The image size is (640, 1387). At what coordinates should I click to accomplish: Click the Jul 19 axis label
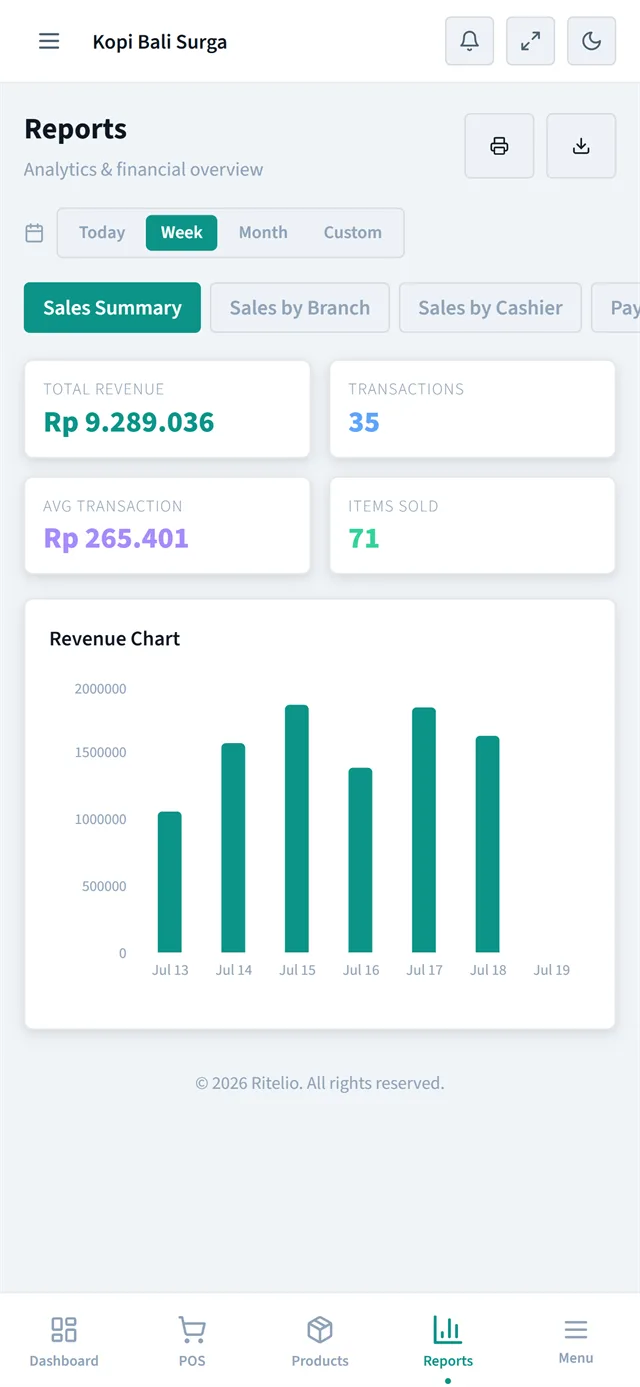point(552,970)
